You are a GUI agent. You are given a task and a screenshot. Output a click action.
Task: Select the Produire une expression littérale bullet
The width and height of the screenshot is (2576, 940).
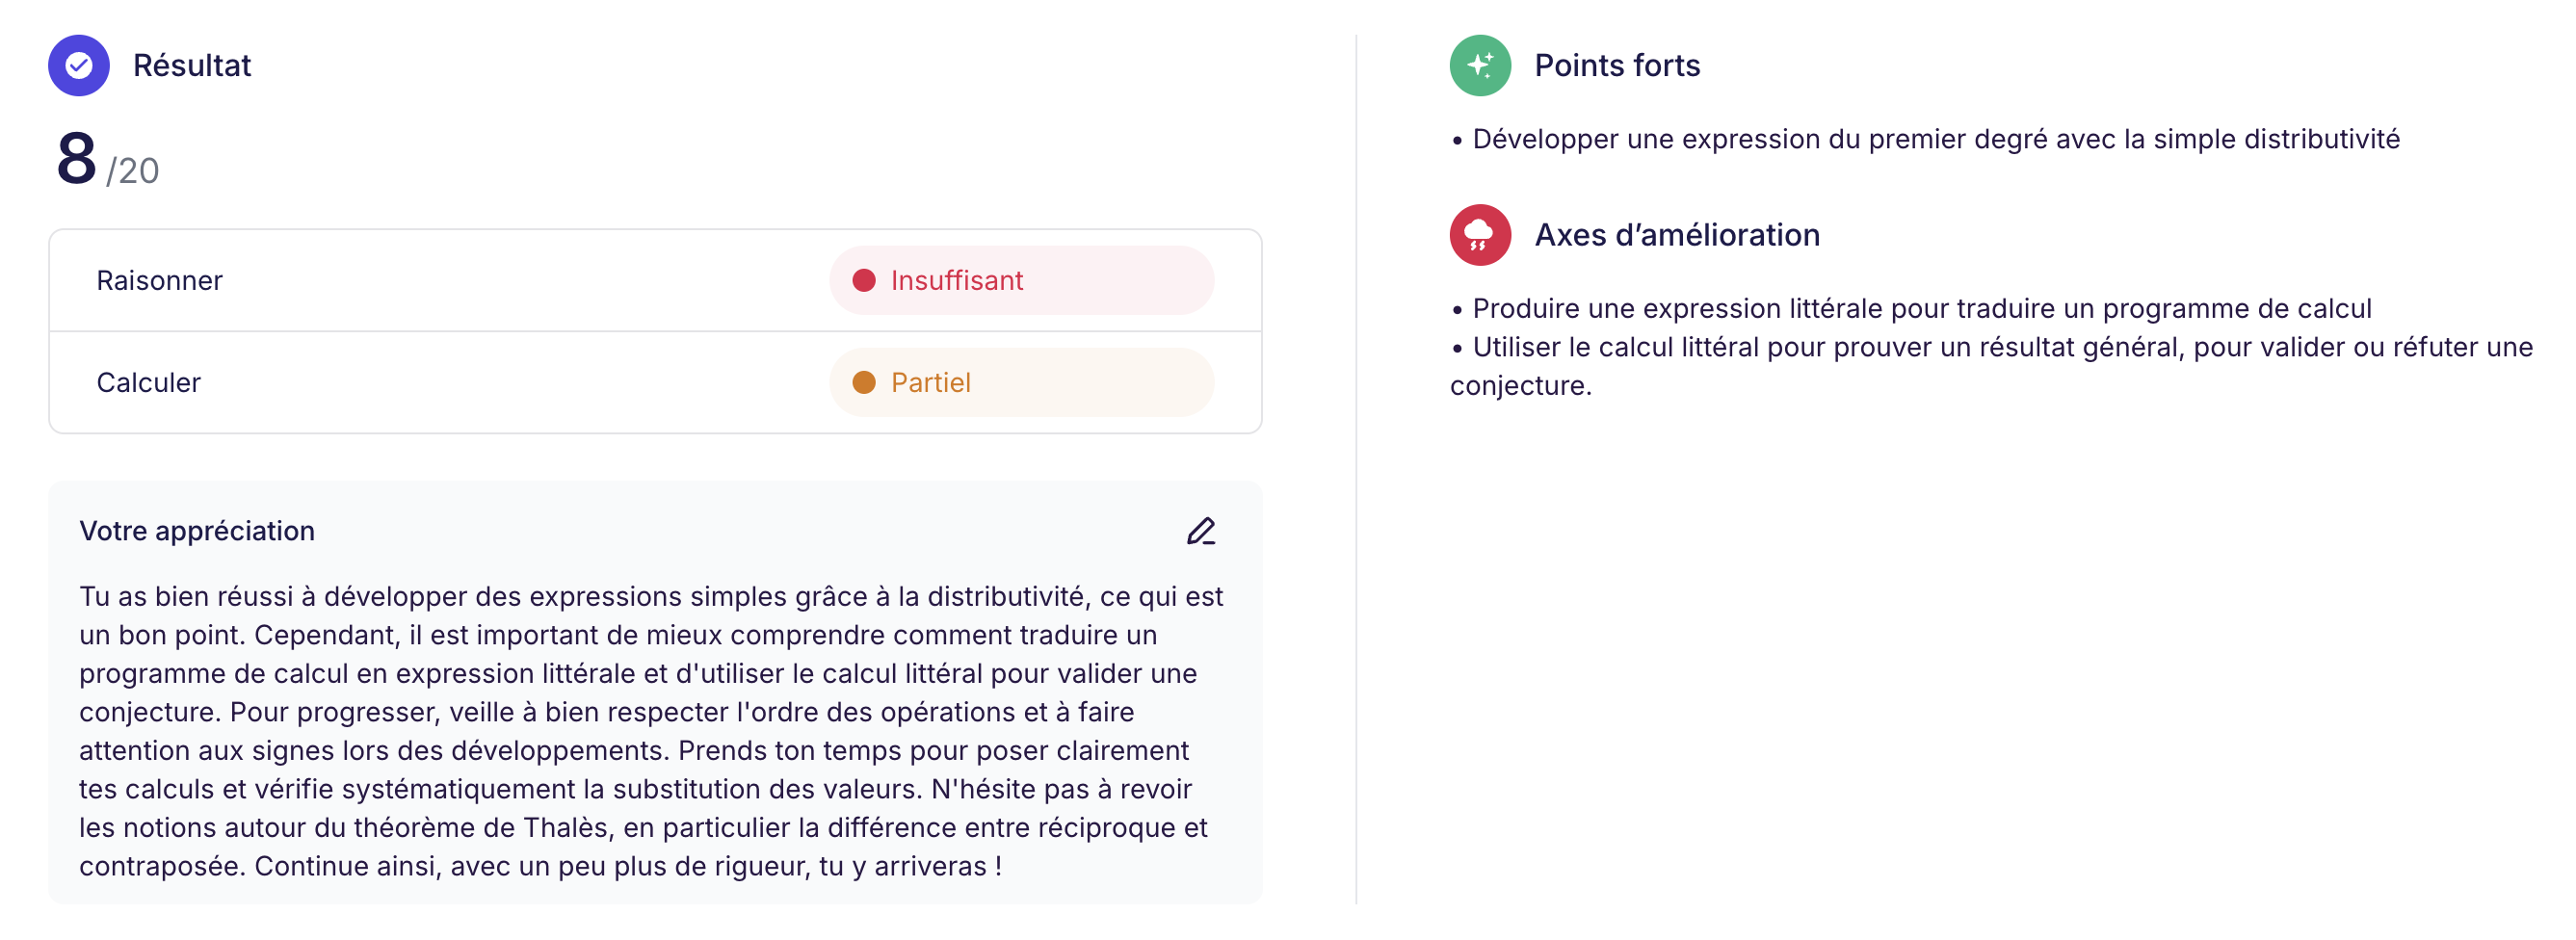tap(1911, 309)
